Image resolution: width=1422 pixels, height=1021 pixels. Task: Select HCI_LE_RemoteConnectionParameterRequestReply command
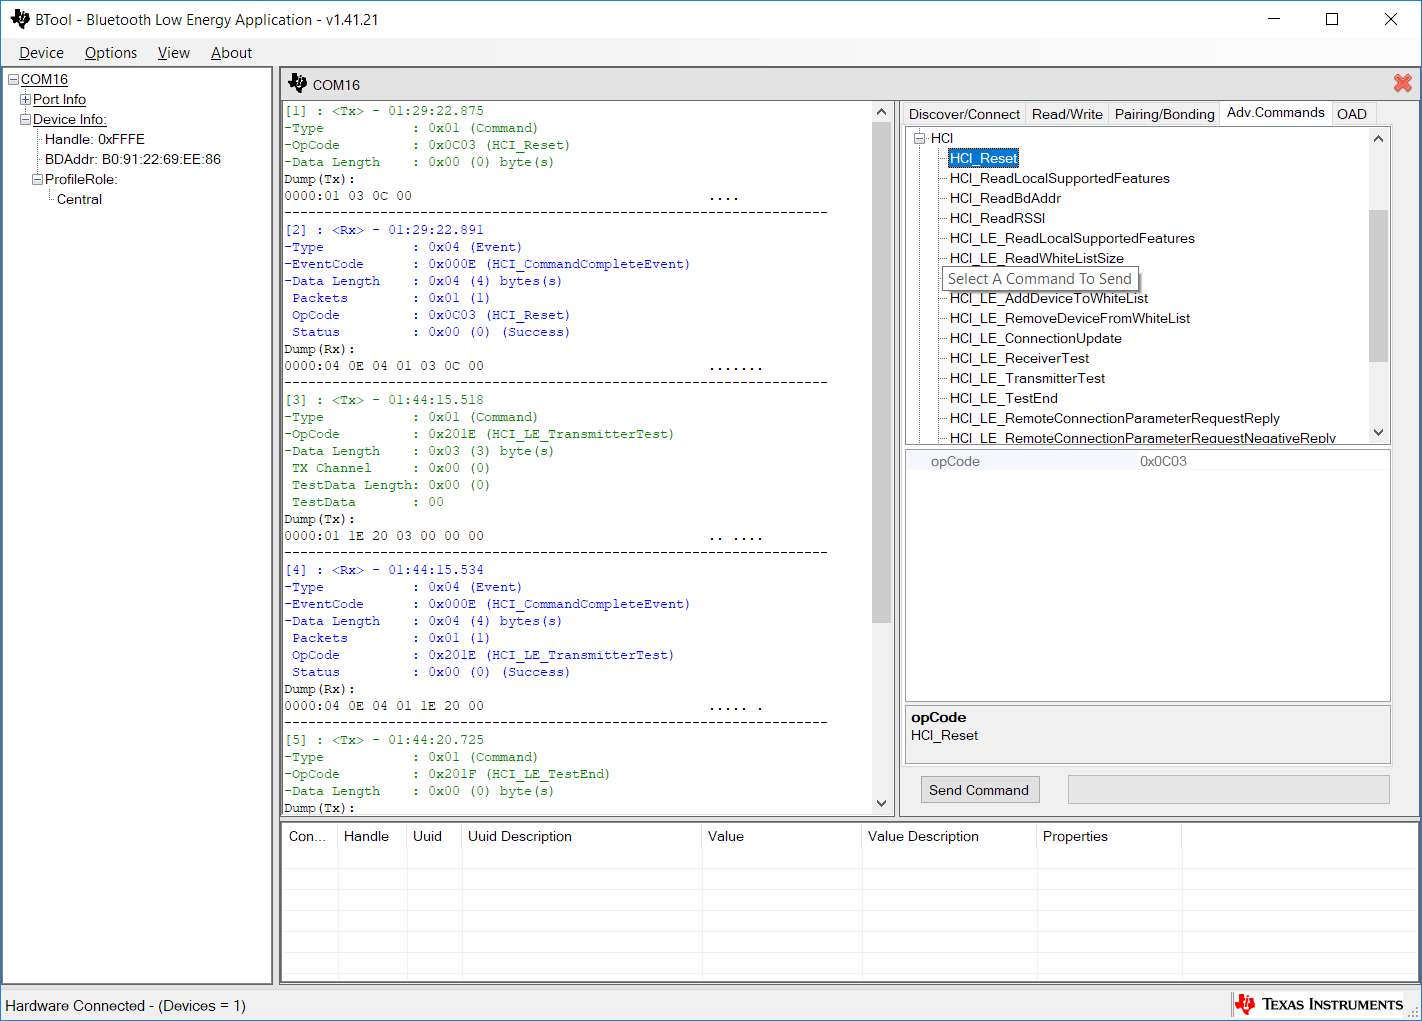coord(1114,418)
